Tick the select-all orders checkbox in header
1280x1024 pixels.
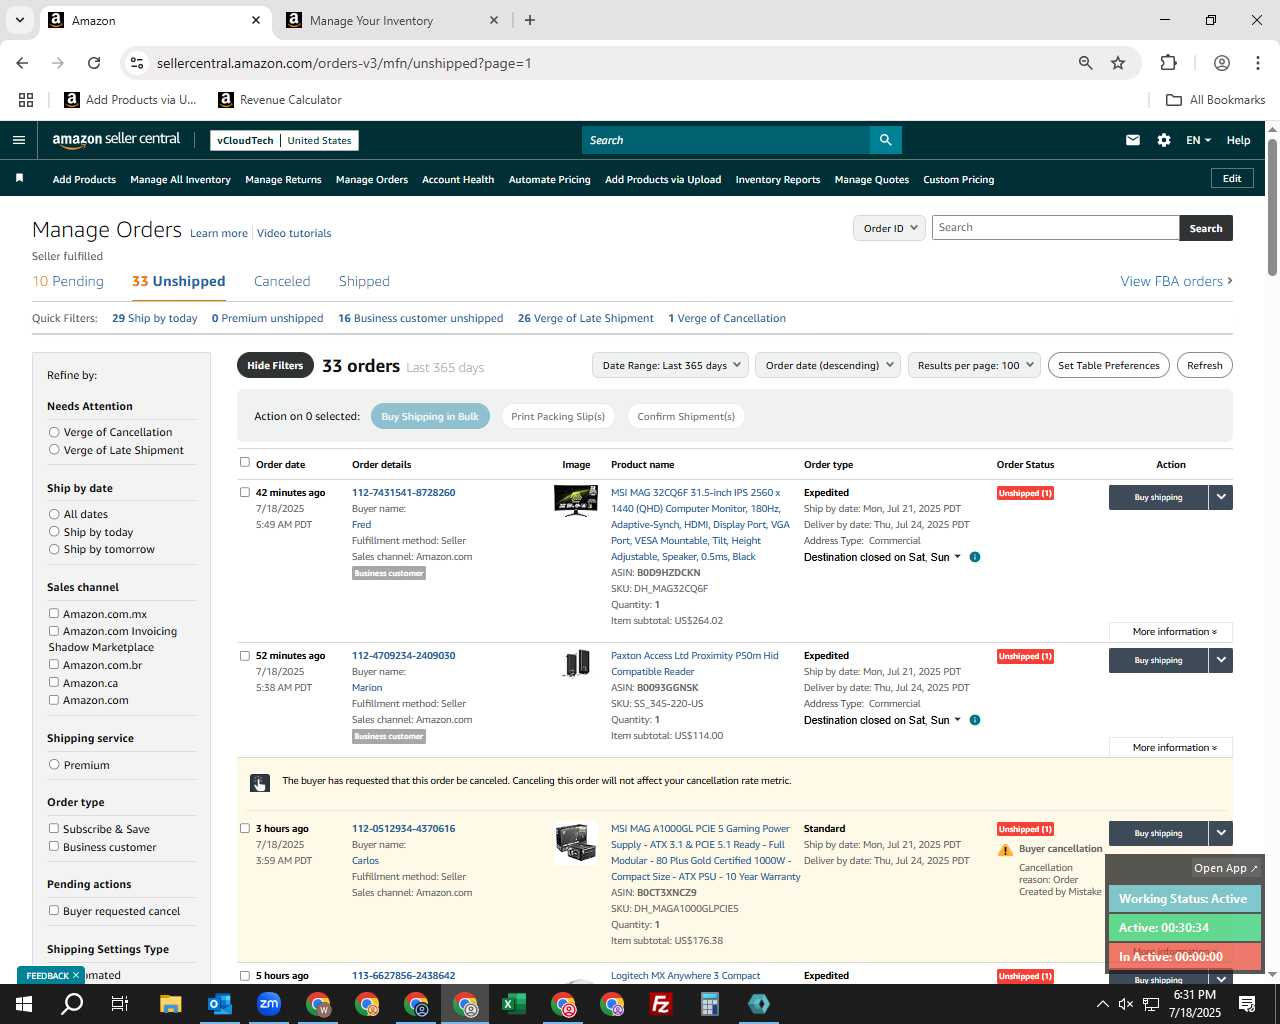coord(245,463)
